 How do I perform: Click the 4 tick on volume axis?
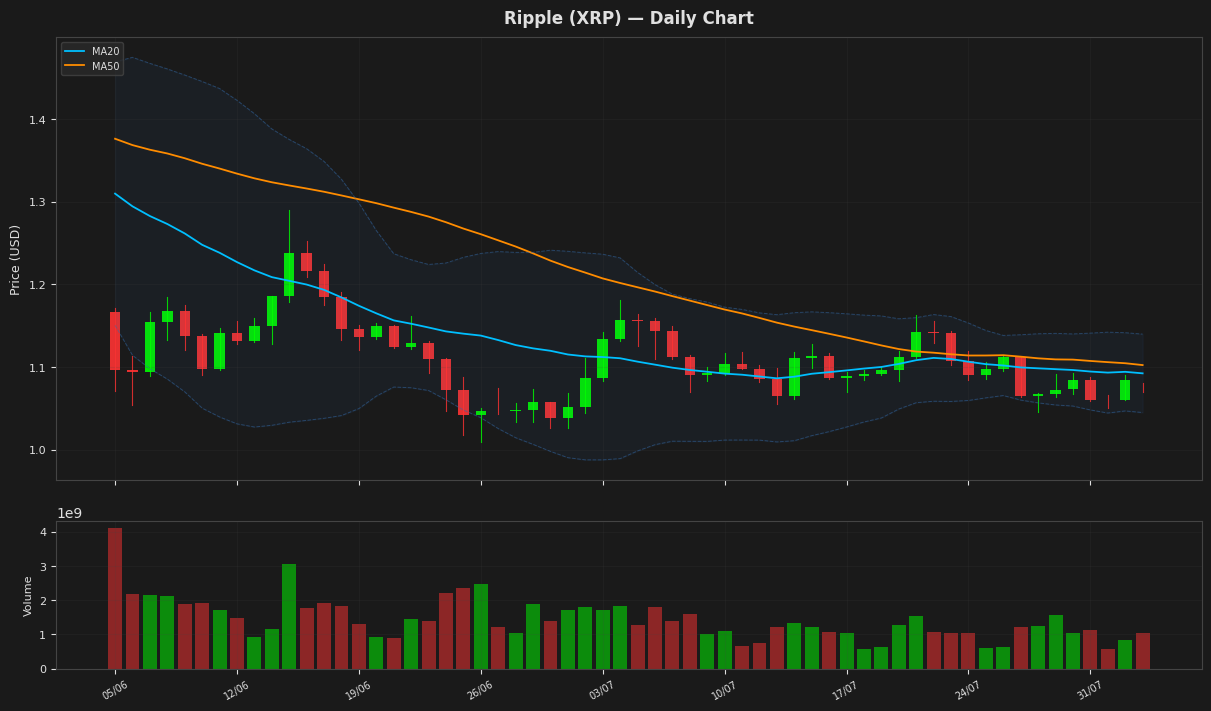pos(43,532)
